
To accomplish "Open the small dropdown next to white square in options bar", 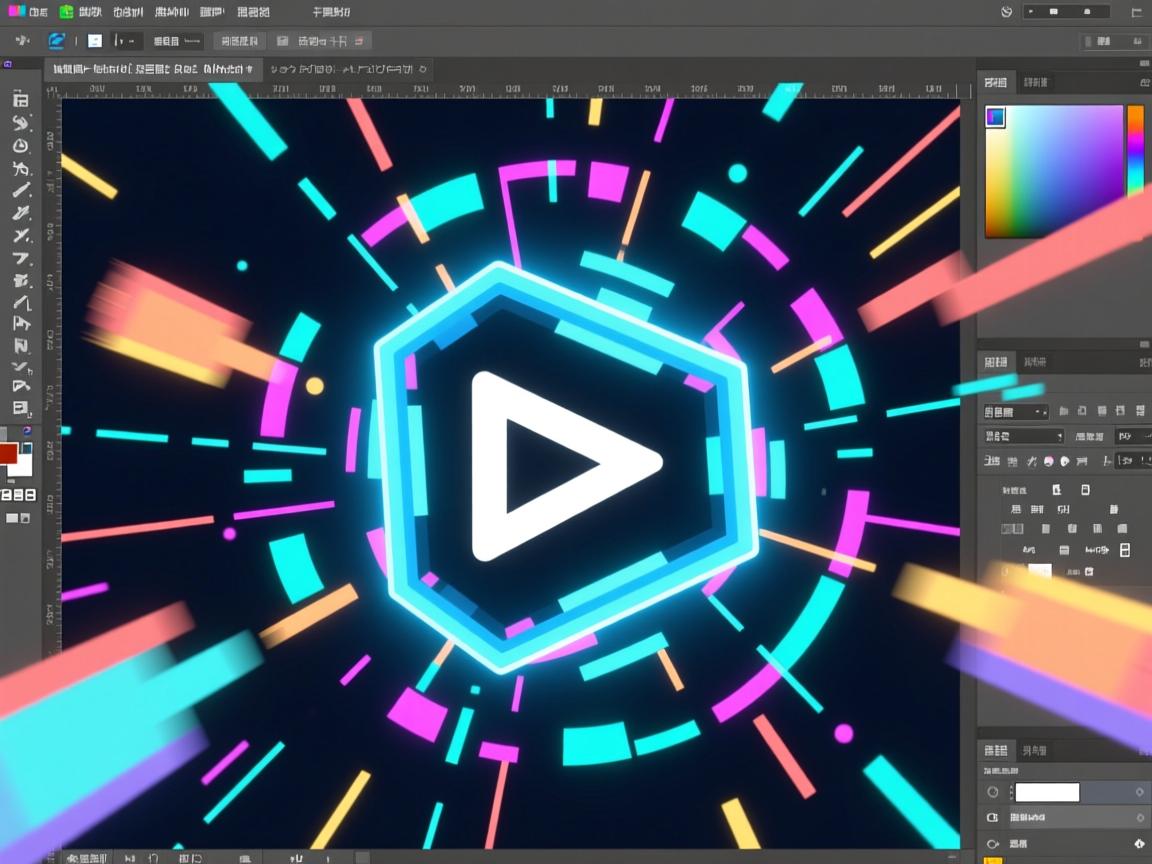I will coord(127,41).
